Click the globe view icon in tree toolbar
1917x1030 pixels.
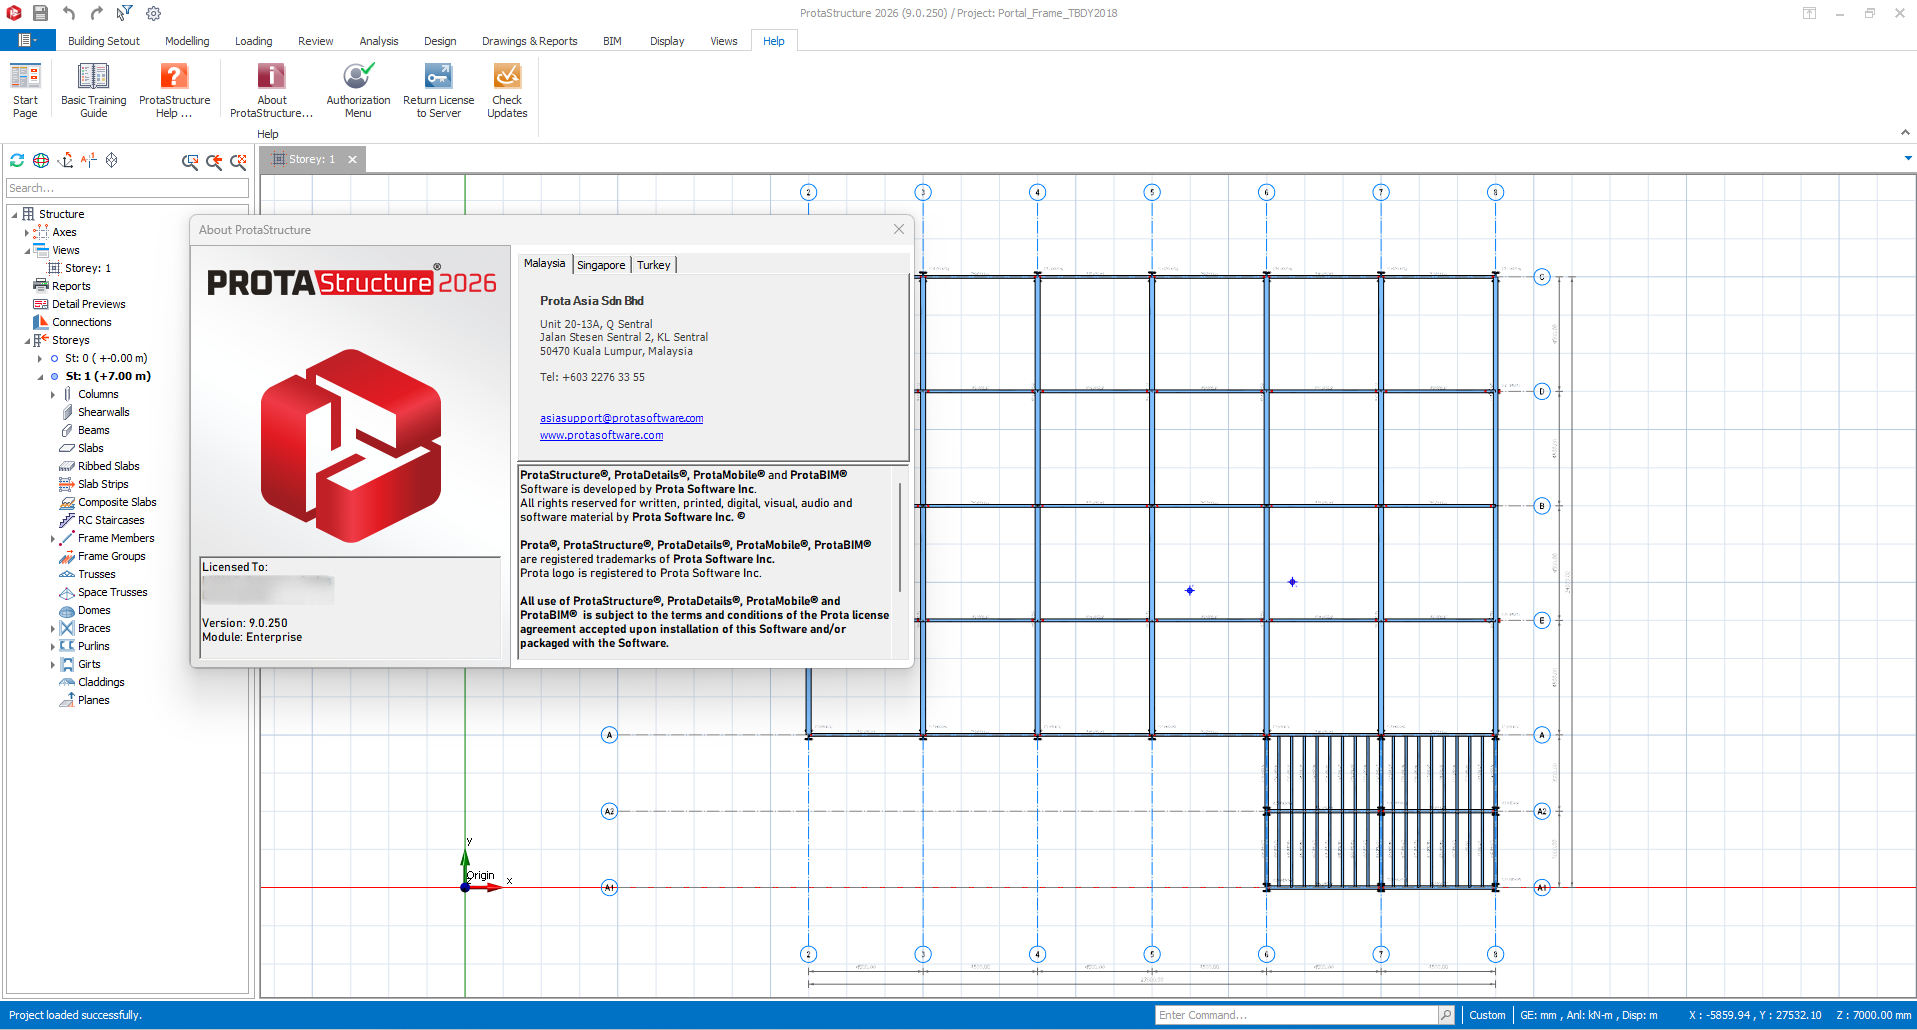[x=41, y=160]
